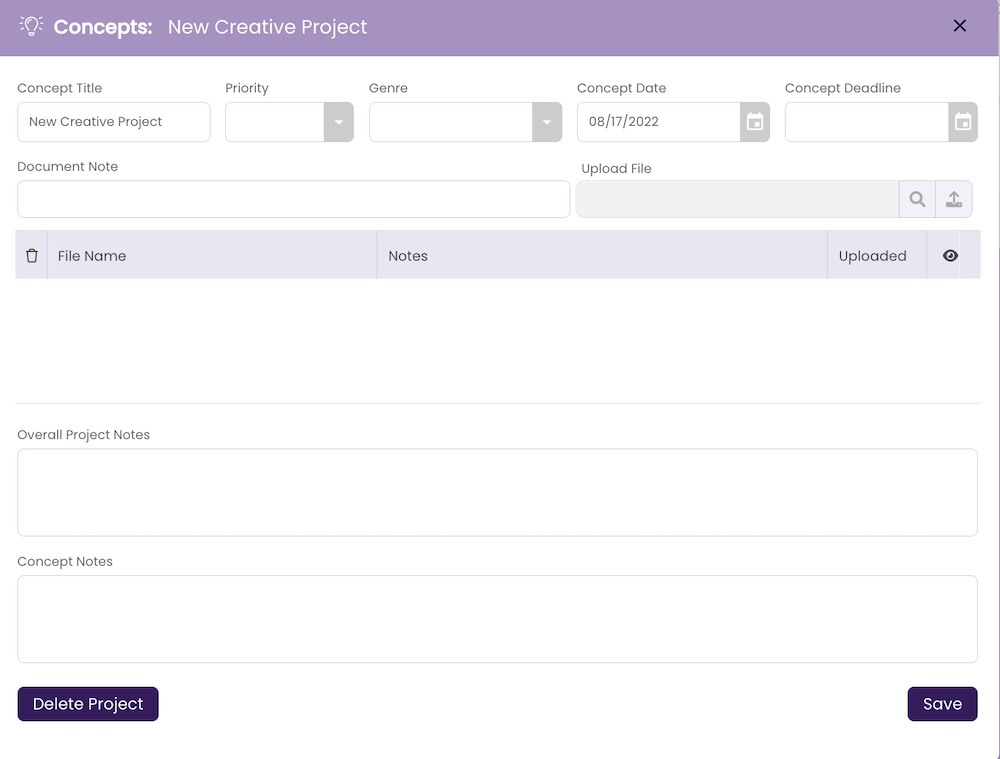Toggle the eye visibility icon in table header
Screen dimensions: 1000x759
click(x=950, y=256)
